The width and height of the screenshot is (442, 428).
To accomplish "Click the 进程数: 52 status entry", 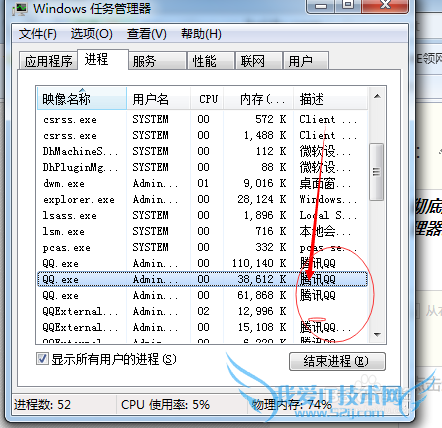I will pyautogui.click(x=42, y=405).
